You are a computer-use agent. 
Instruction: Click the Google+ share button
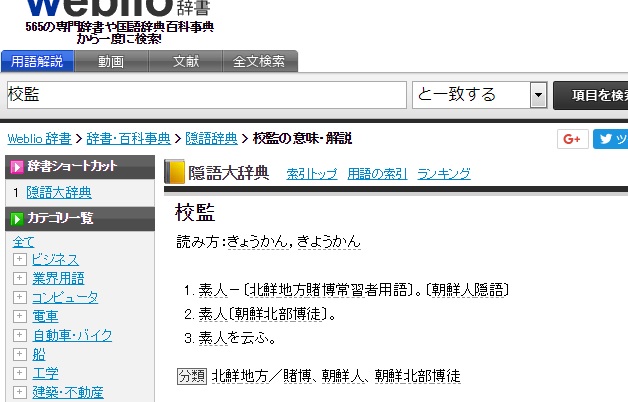572,139
